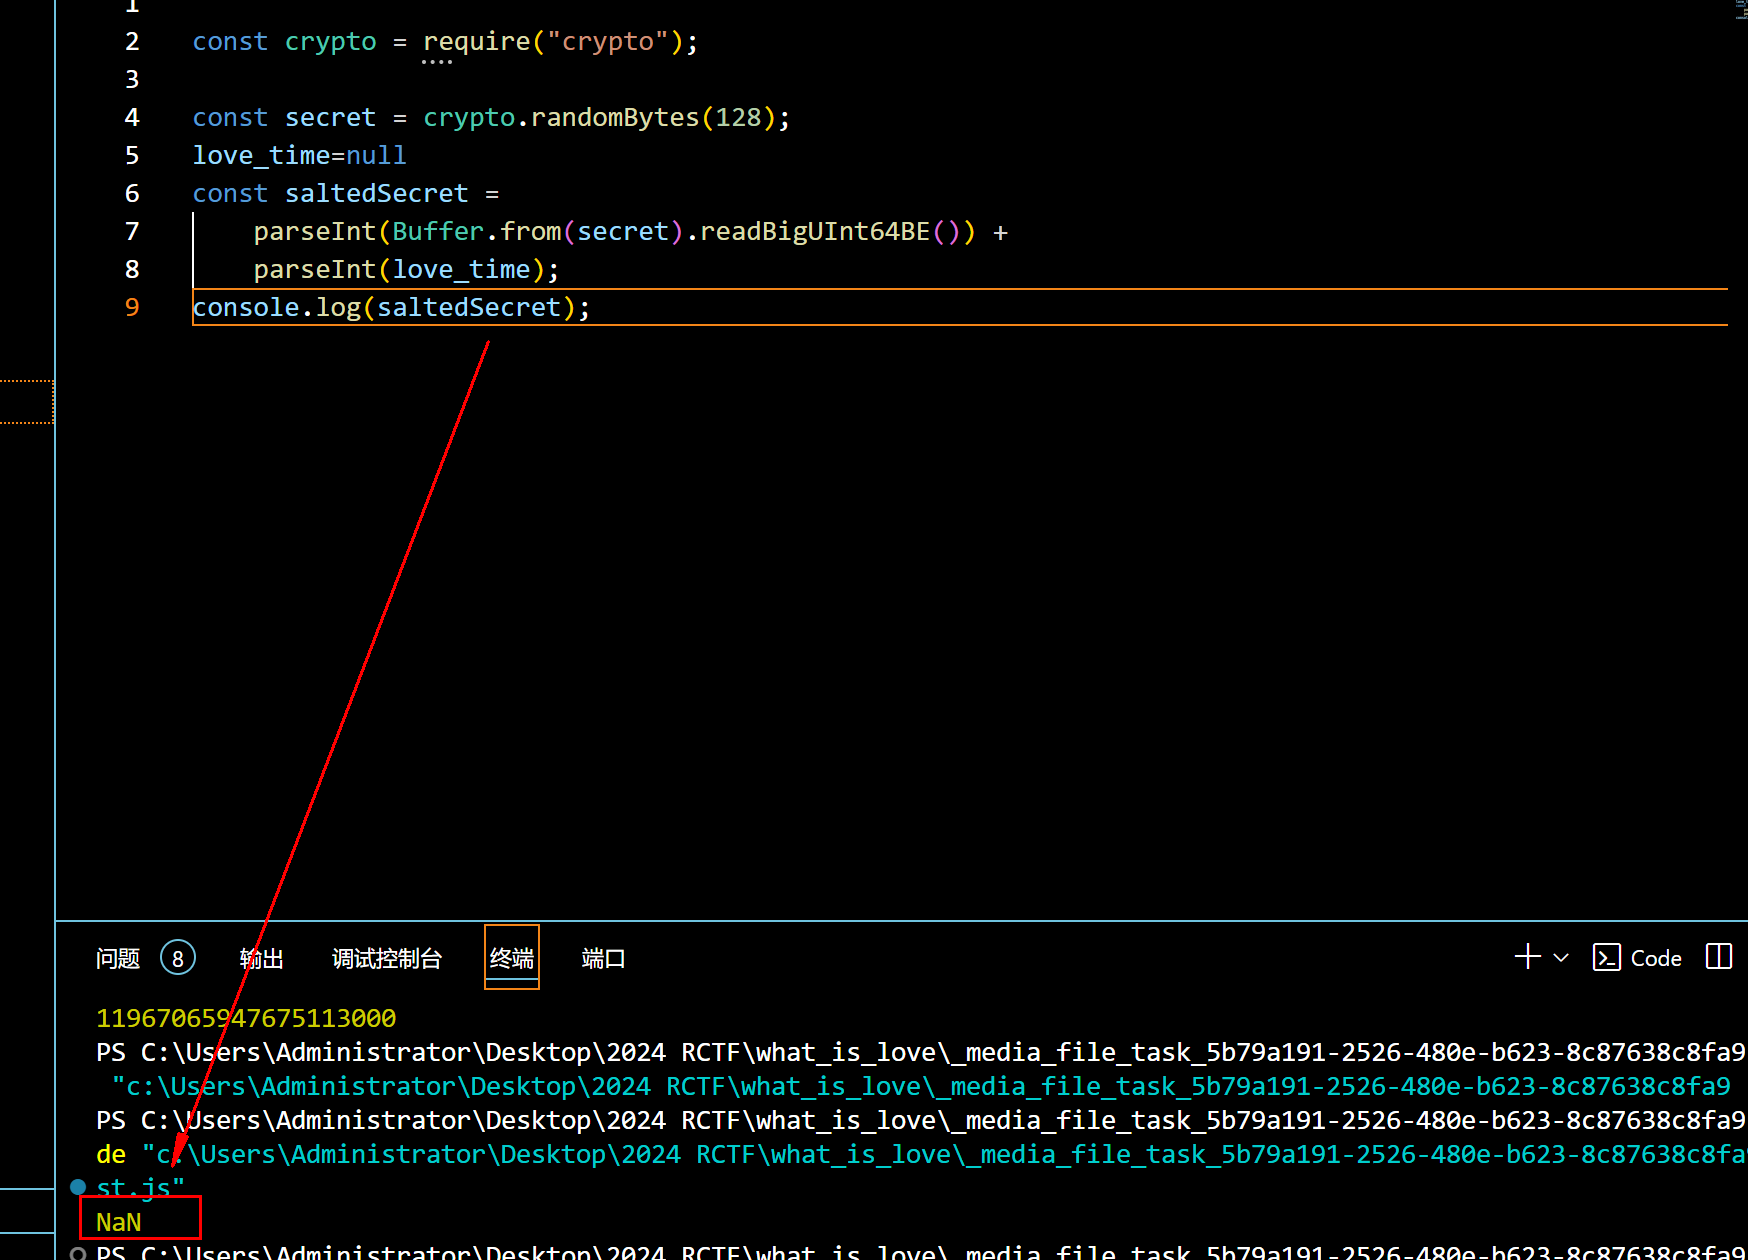Click NaN output in terminal
This screenshot has width=1748, height=1260.
point(119,1222)
